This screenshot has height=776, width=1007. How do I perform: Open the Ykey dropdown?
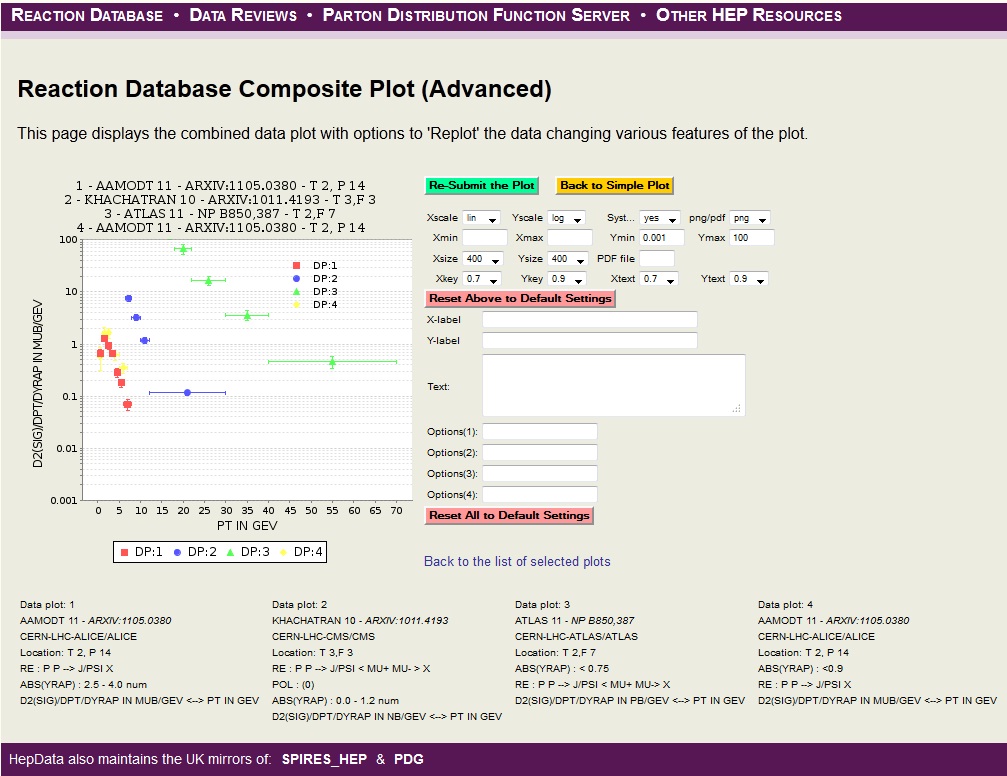567,279
